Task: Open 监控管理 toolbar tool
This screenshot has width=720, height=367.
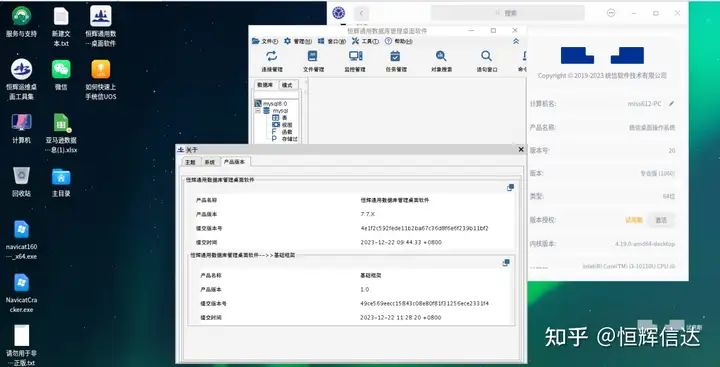Action: [x=355, y=62]
